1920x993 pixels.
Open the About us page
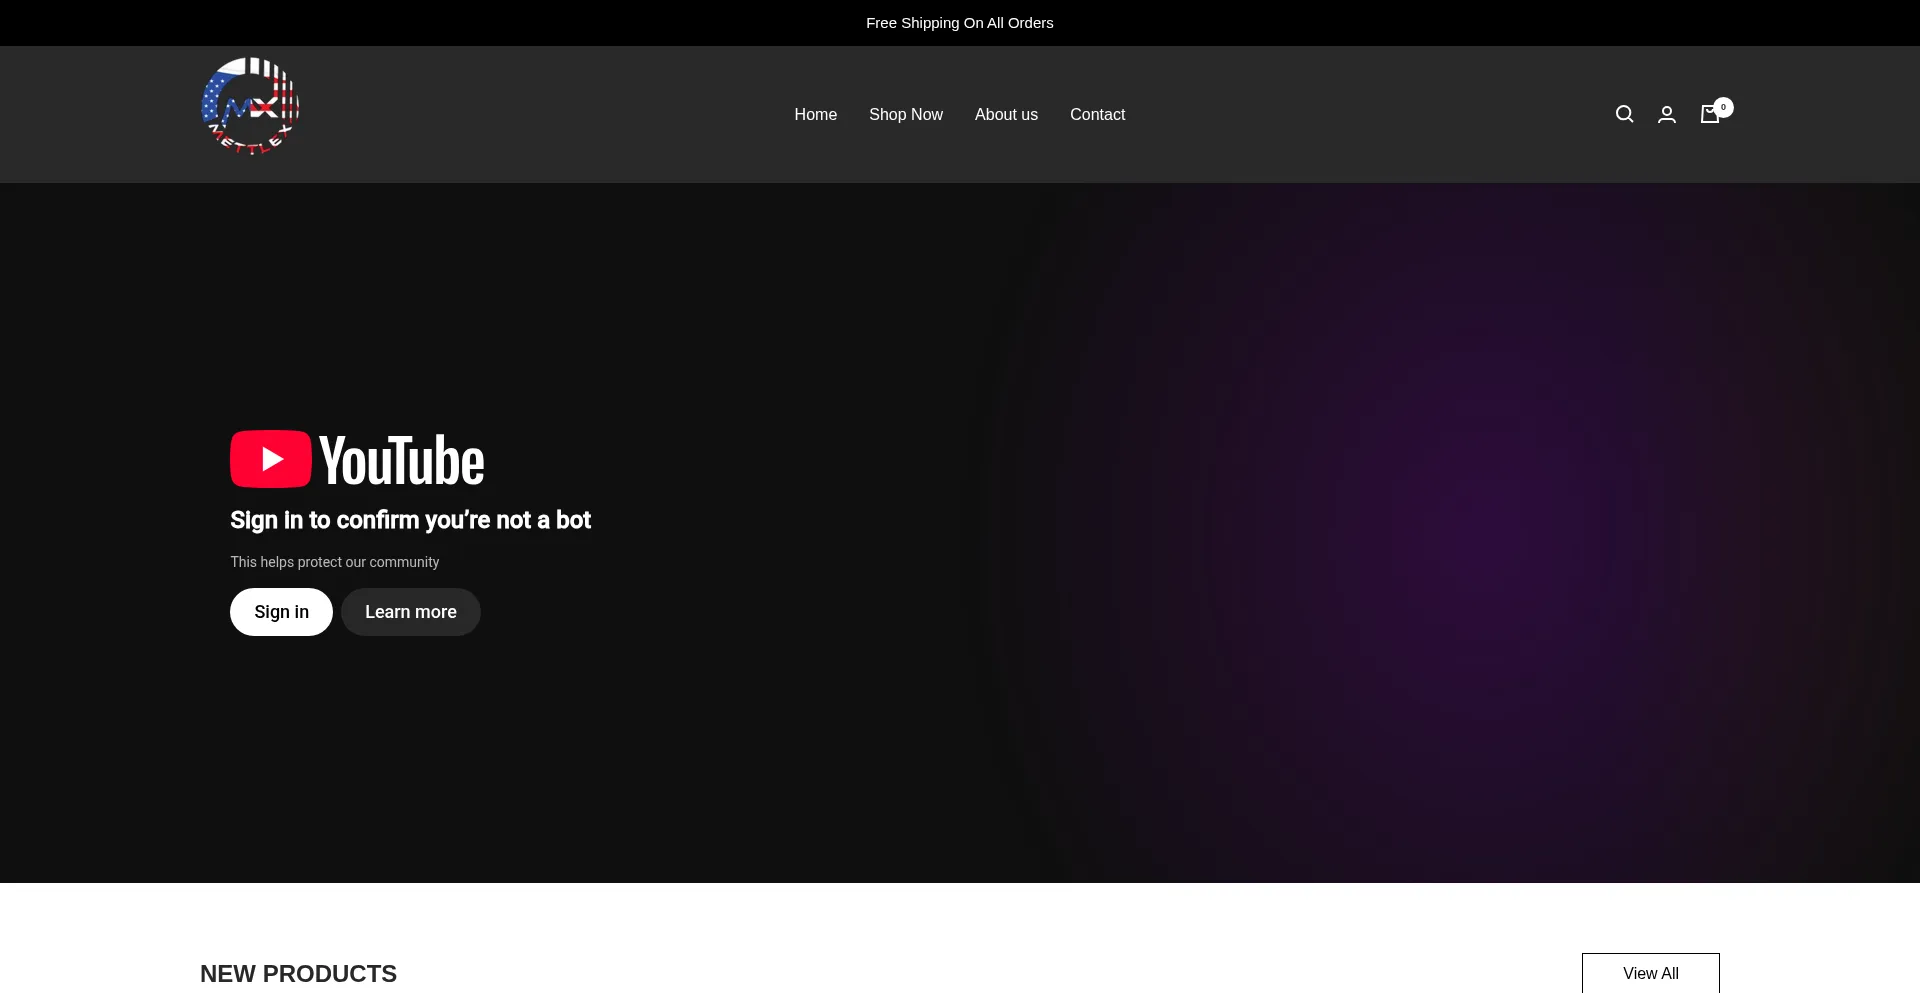[1006, 114]
